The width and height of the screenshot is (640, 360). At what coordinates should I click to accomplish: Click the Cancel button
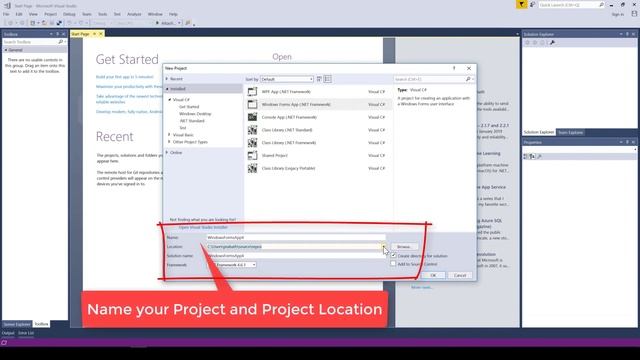pyautogui.click(x=460, y=276)
